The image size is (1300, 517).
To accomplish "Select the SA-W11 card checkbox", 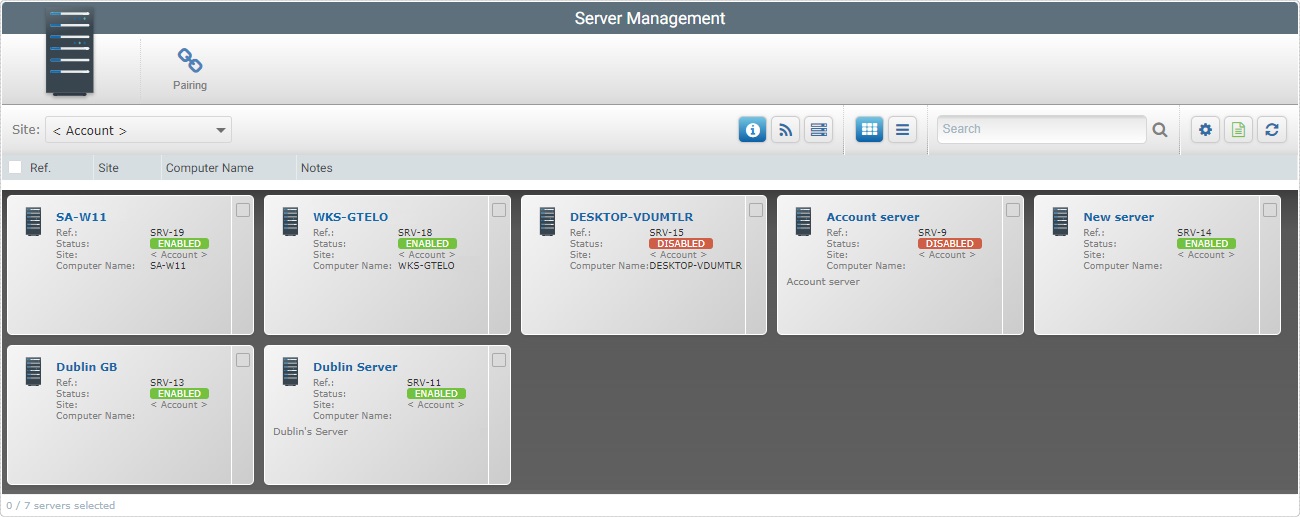I will pyautogui.click(x=243, y=210).
